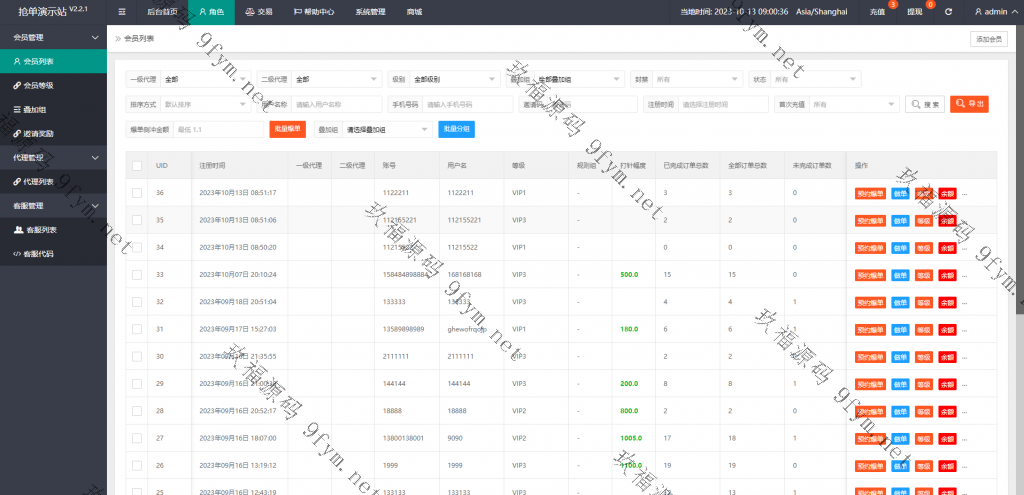Open the 状态 dropdown

click(816, 79)
